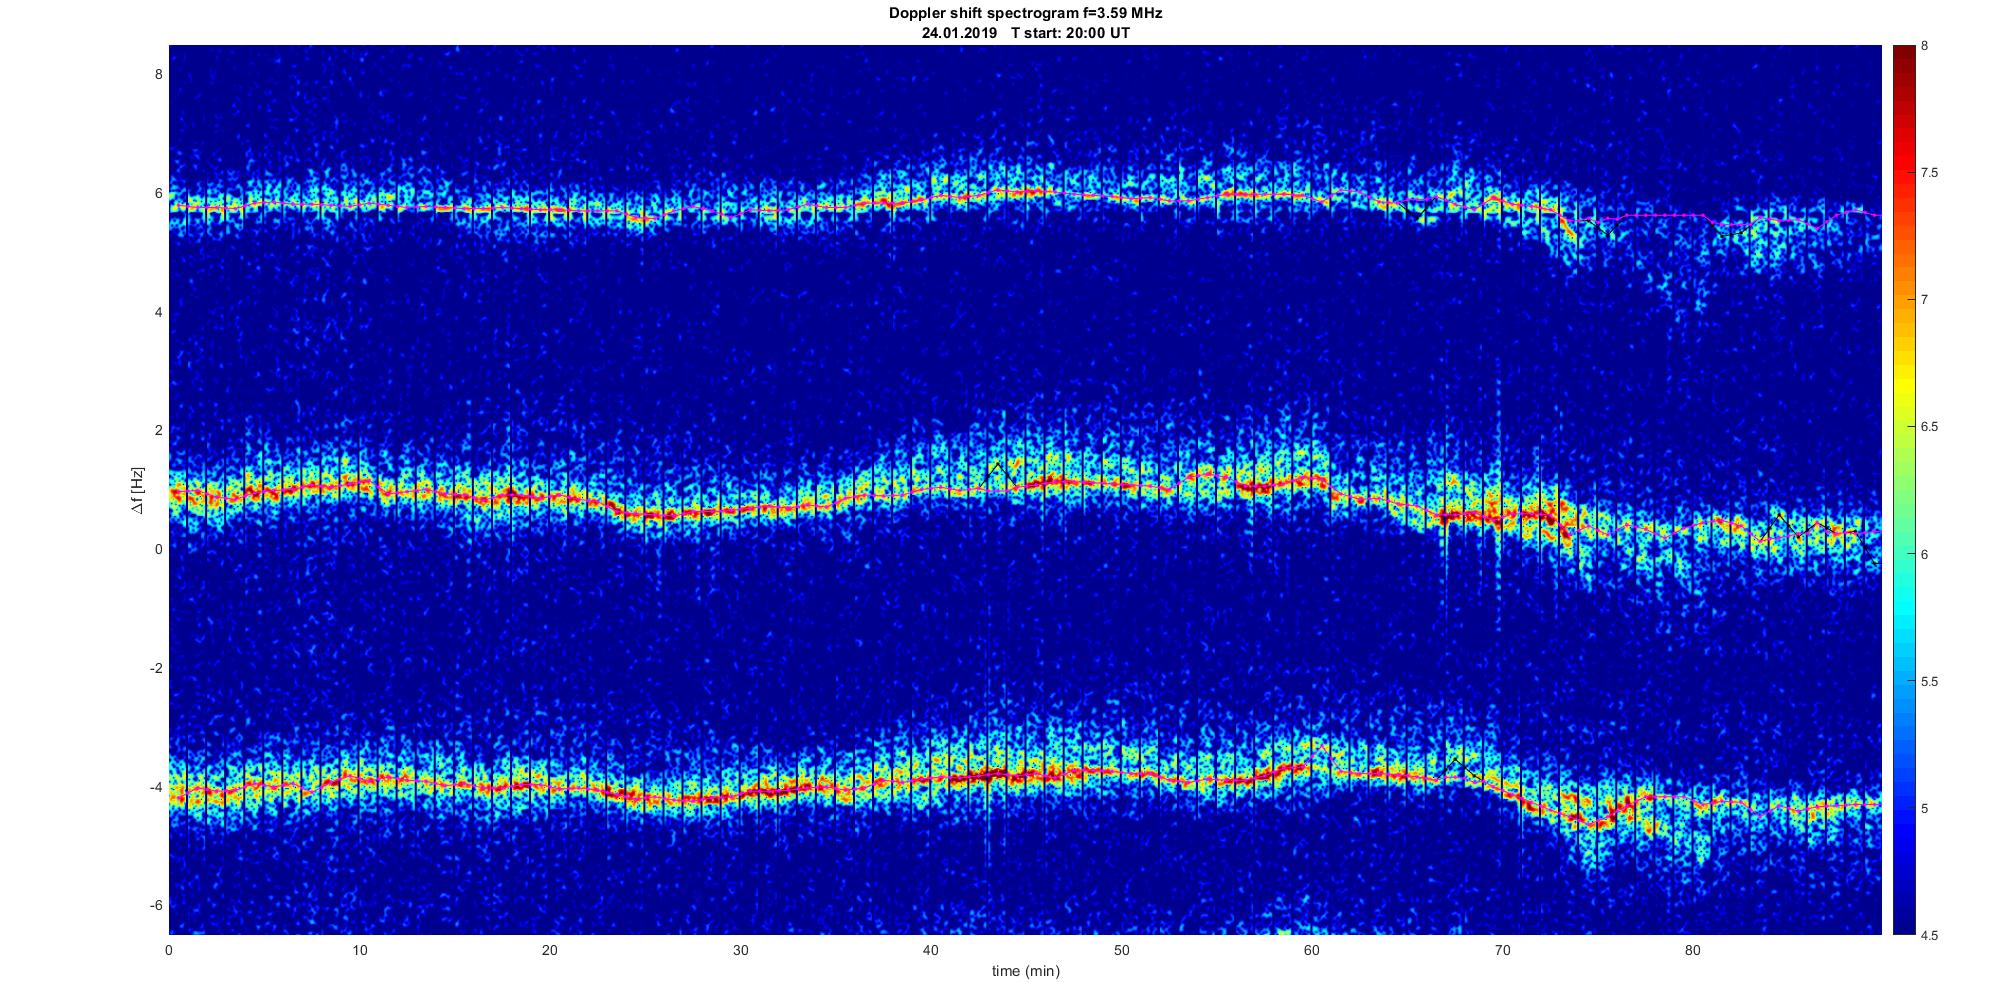This screenshot has width=2000, height=1003.
Task: Click the colorbar tick label '8'
Action: coord(1925,46)
